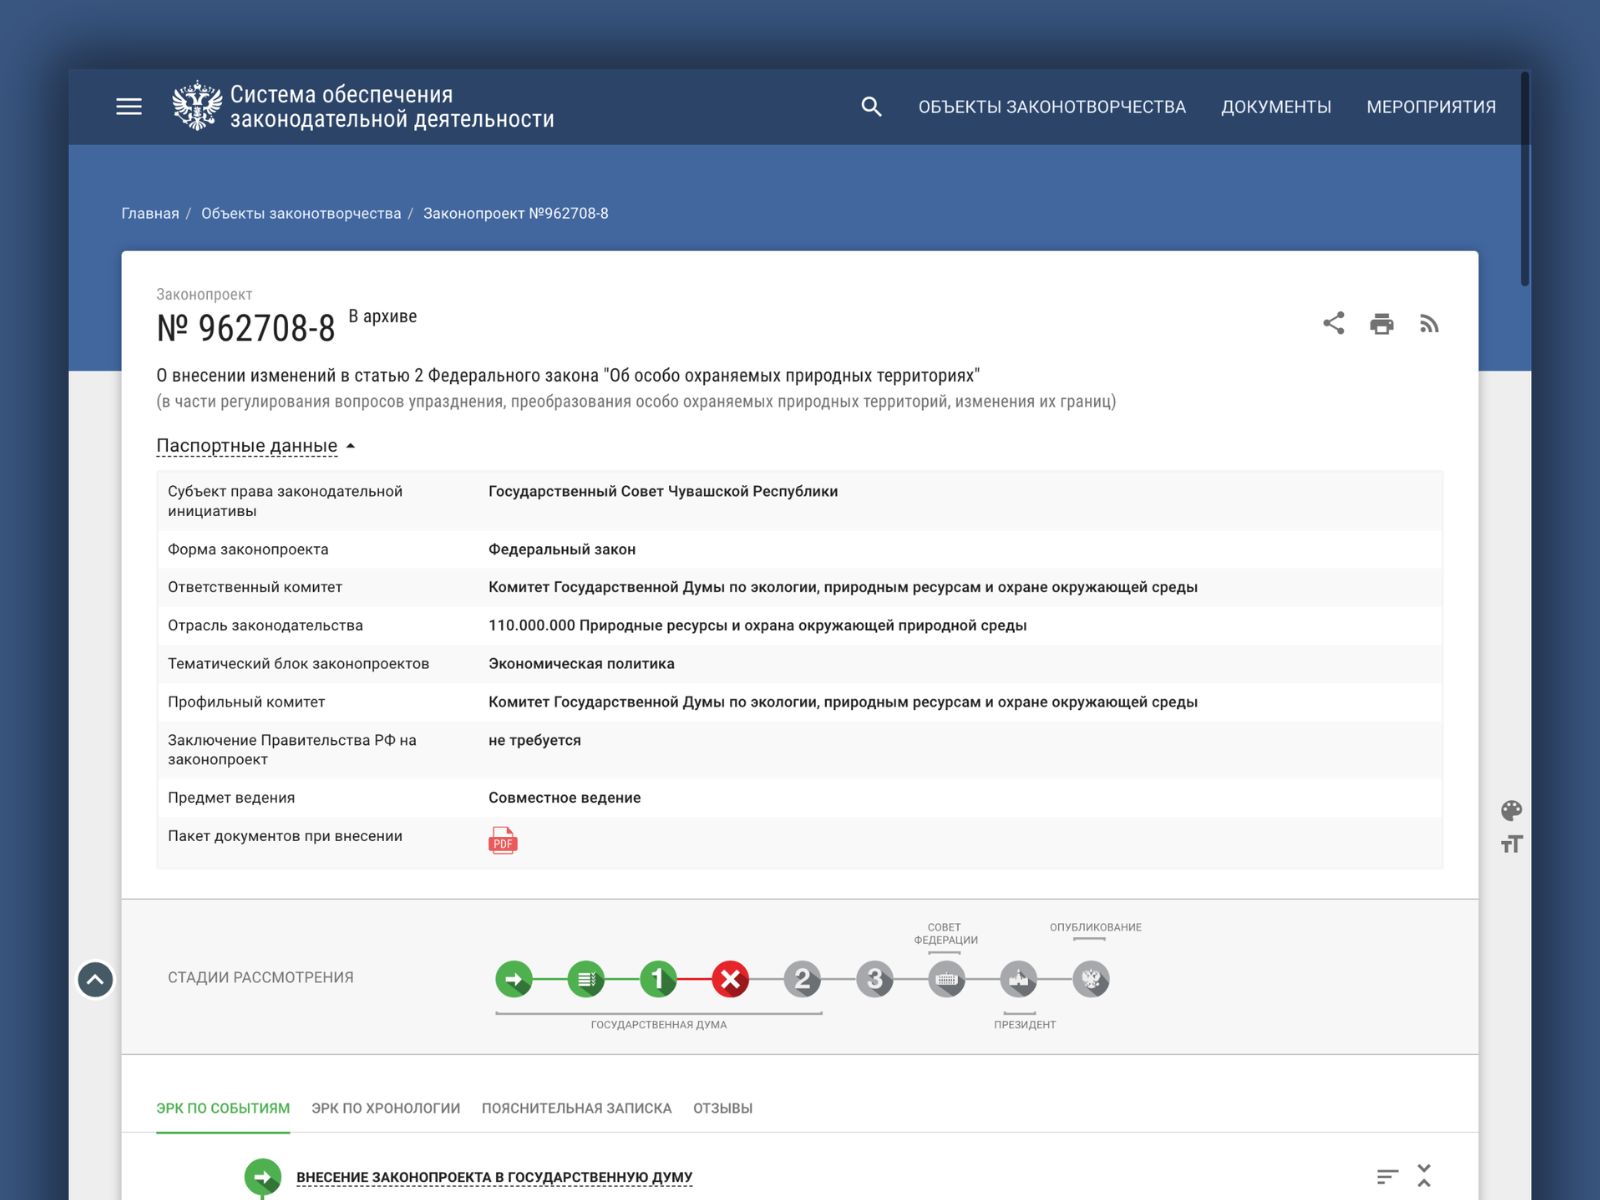Click the share icon
Screen dimensions: 1600x1200
click(1333, 323)
